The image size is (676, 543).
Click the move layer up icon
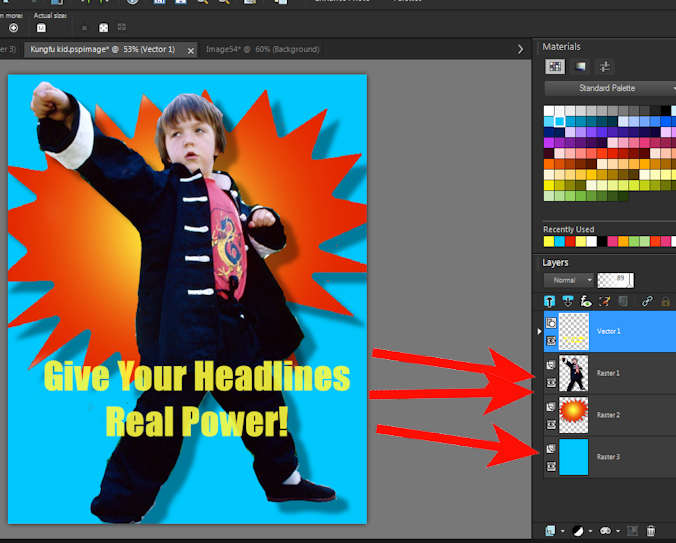coord(549,301)
